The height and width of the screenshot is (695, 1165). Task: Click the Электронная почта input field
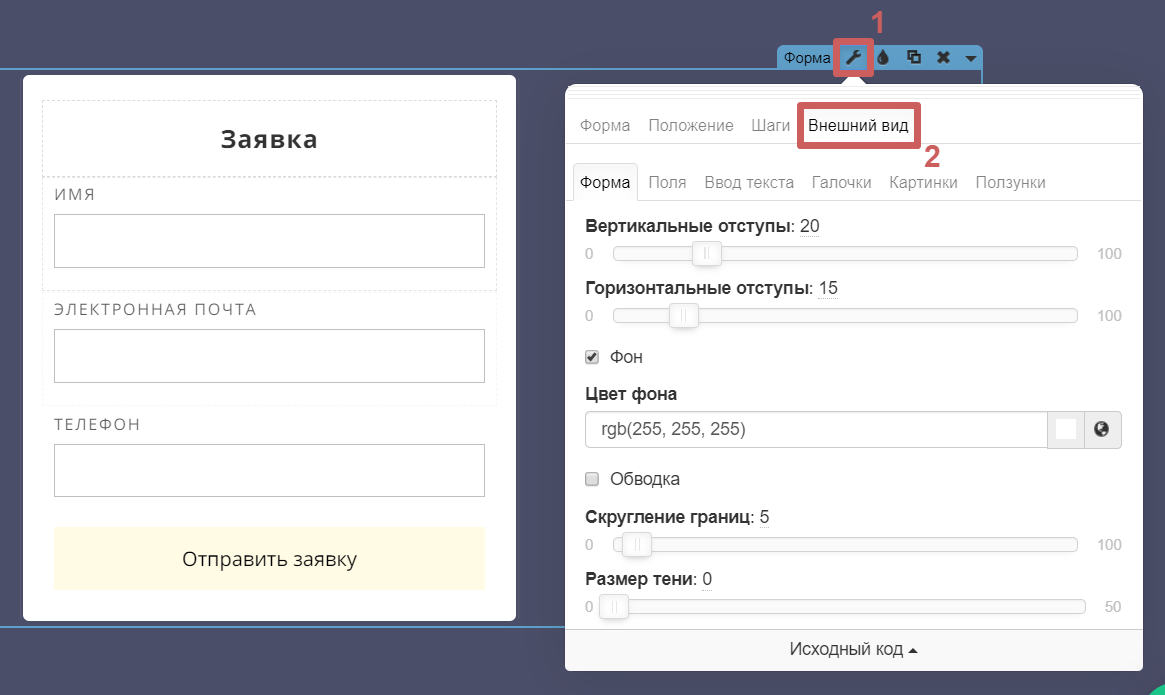point(269,356)
